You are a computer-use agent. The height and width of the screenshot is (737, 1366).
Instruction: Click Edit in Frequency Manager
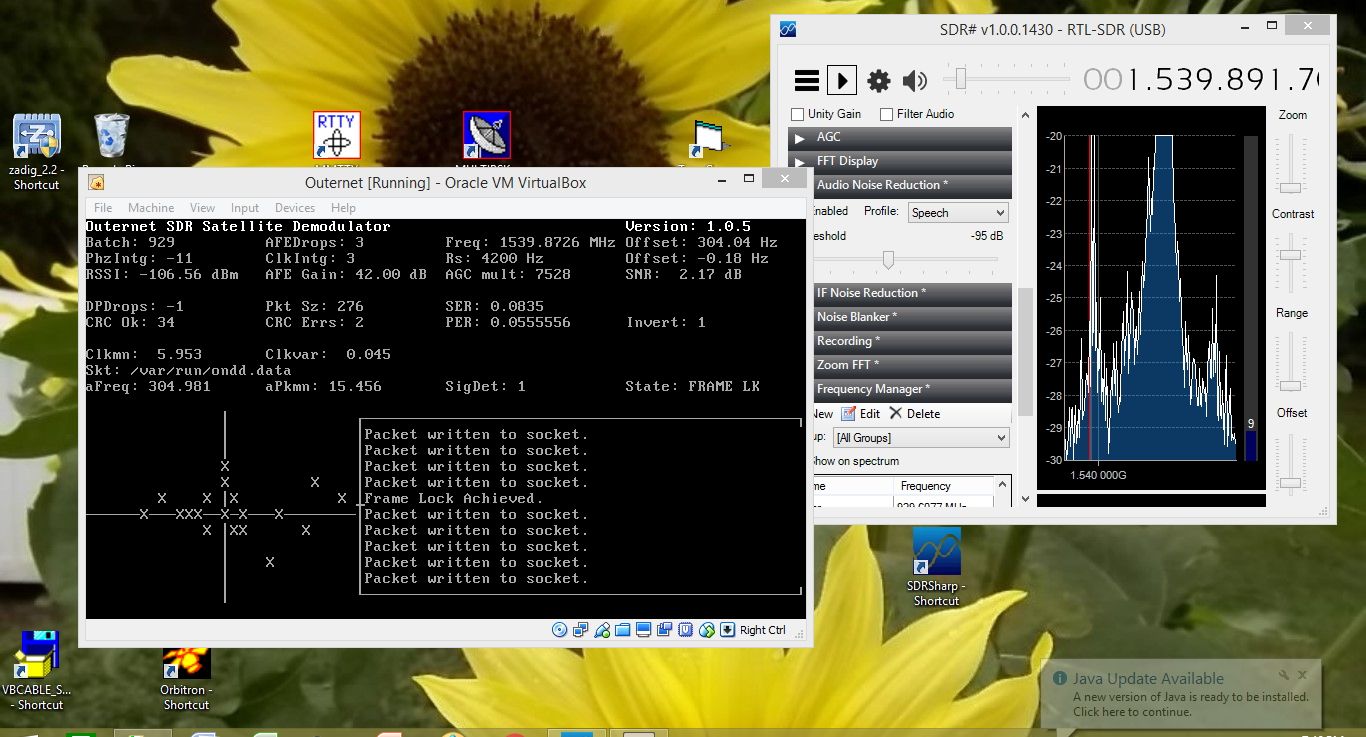[x=860, y=413]
